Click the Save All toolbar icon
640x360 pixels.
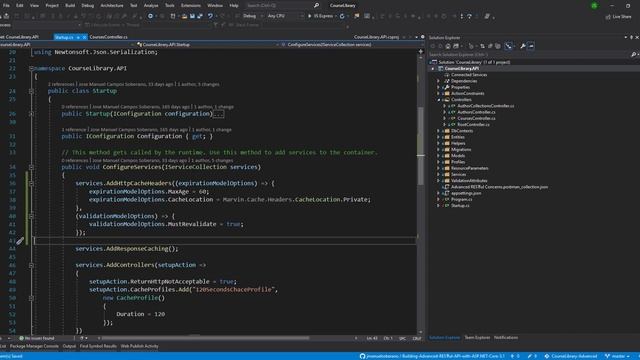(x=200, y=16)
